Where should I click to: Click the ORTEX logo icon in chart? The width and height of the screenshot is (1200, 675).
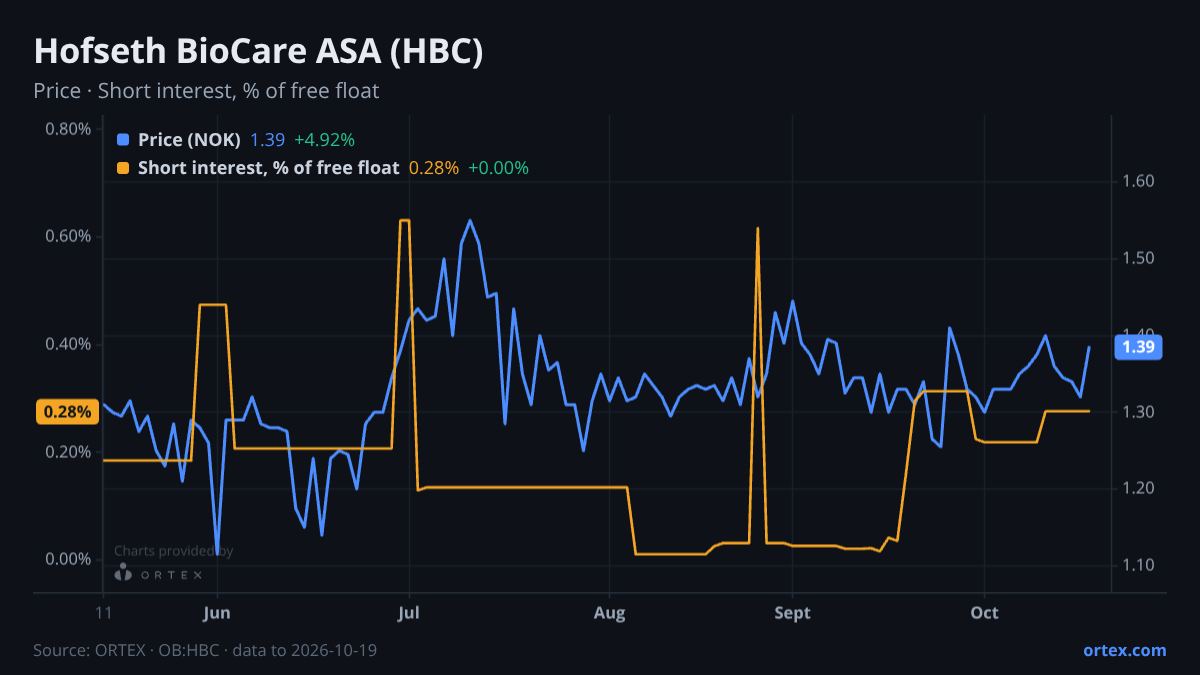click(124, 574)
